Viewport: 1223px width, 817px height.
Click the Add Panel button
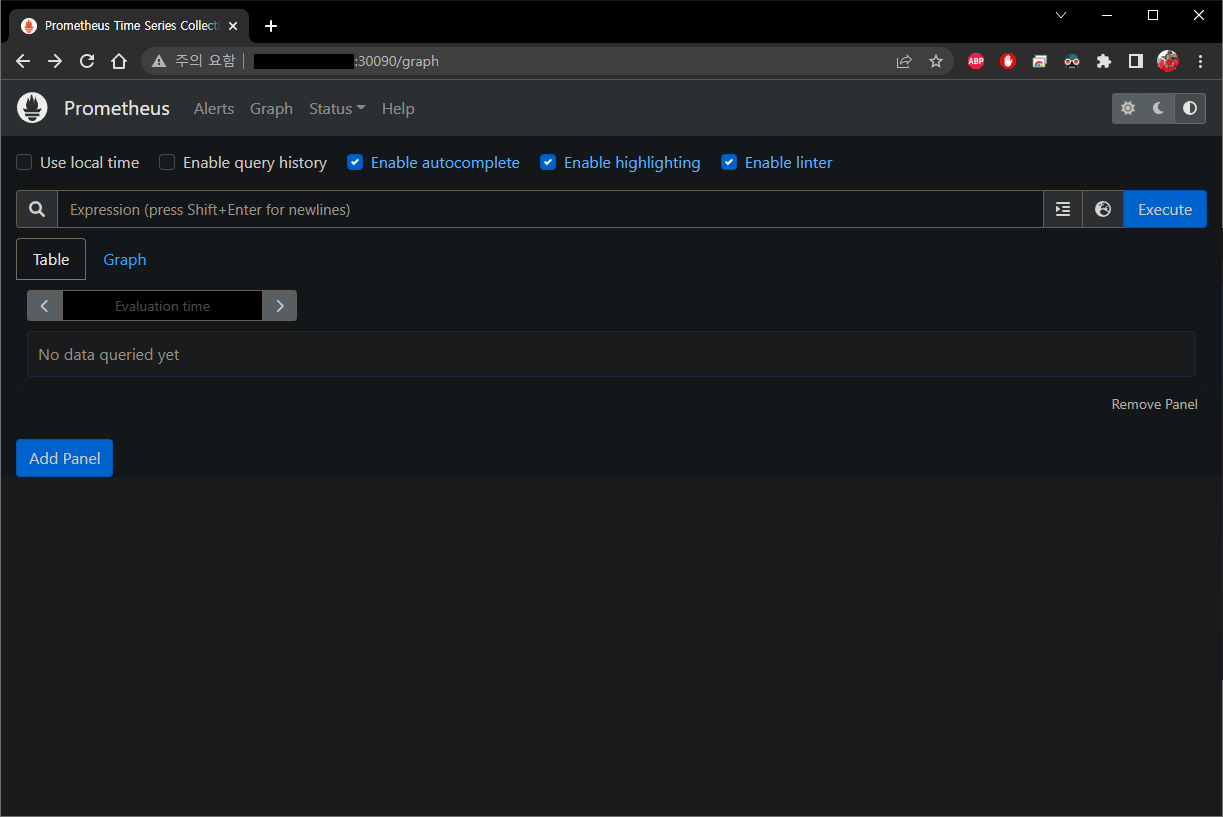(65, 458)
